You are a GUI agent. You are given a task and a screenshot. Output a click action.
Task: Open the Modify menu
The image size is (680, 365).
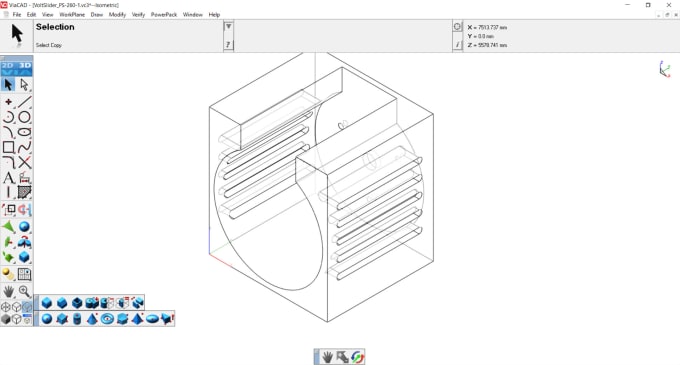pos(117,15)
